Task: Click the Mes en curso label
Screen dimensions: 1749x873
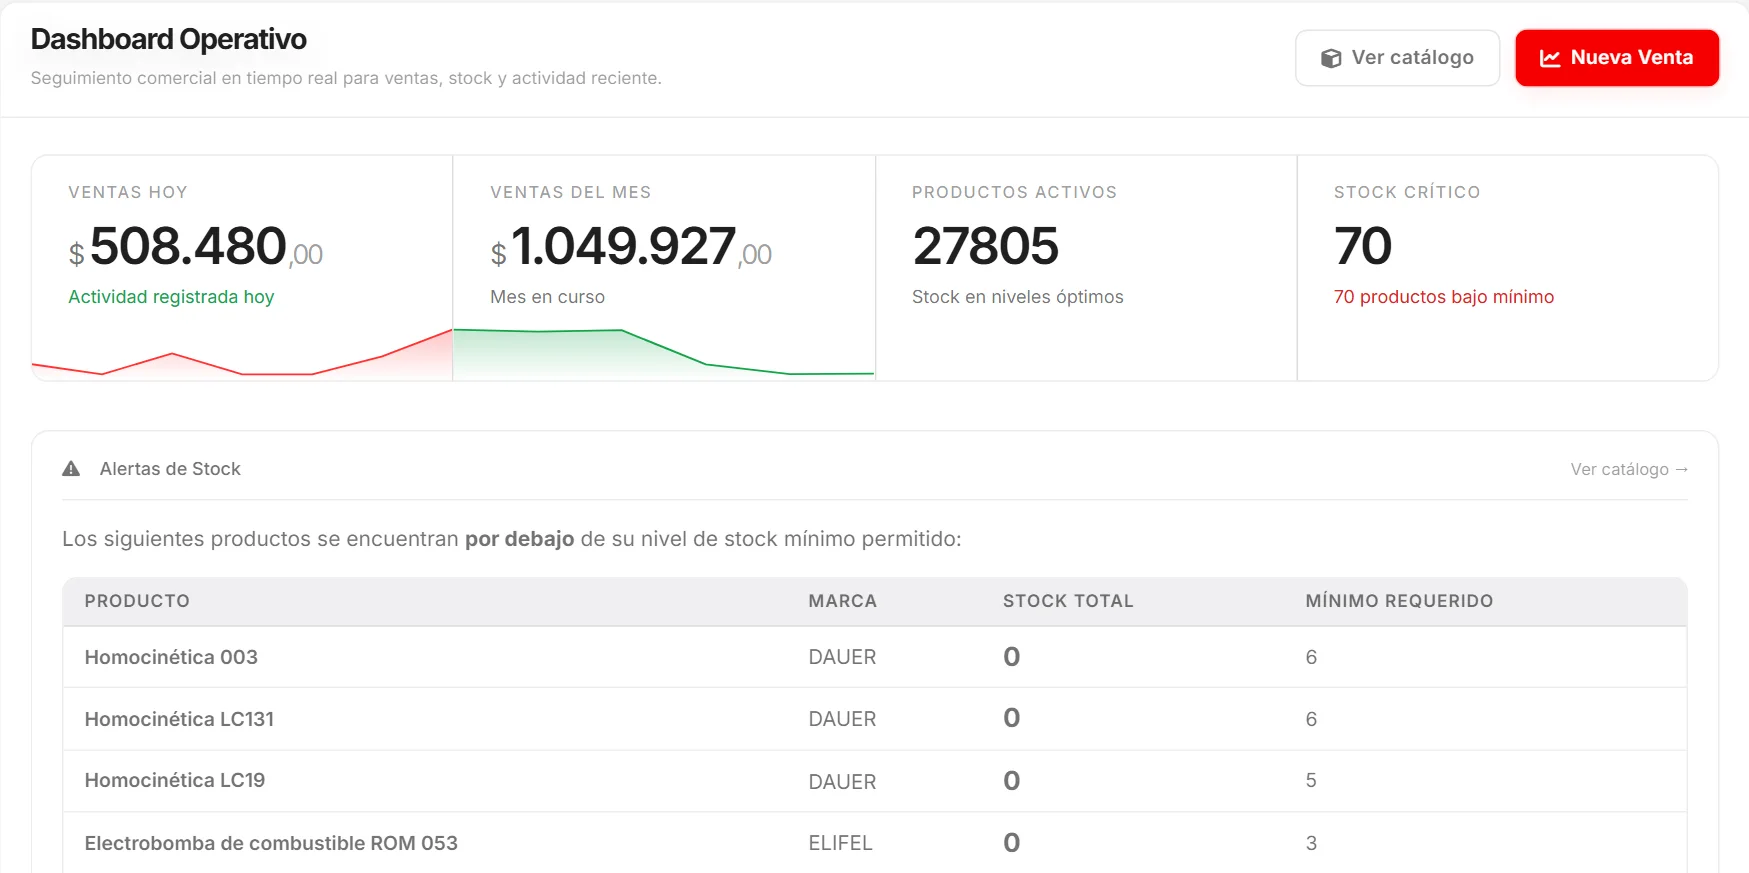Action: coord(548,297)
